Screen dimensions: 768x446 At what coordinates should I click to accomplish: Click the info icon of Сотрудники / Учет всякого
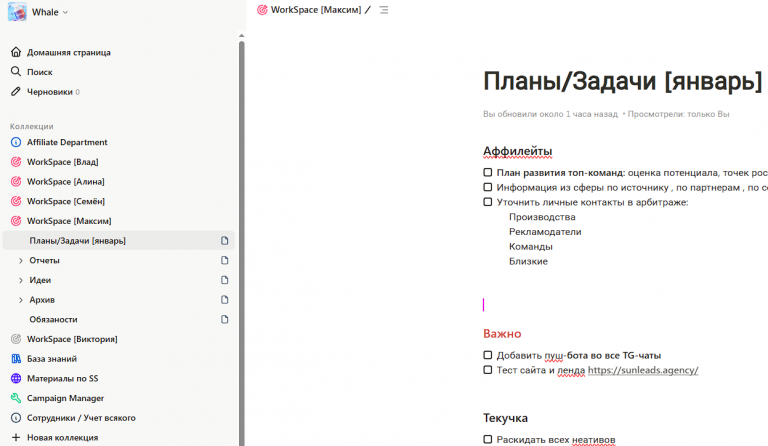pos(16,418)
